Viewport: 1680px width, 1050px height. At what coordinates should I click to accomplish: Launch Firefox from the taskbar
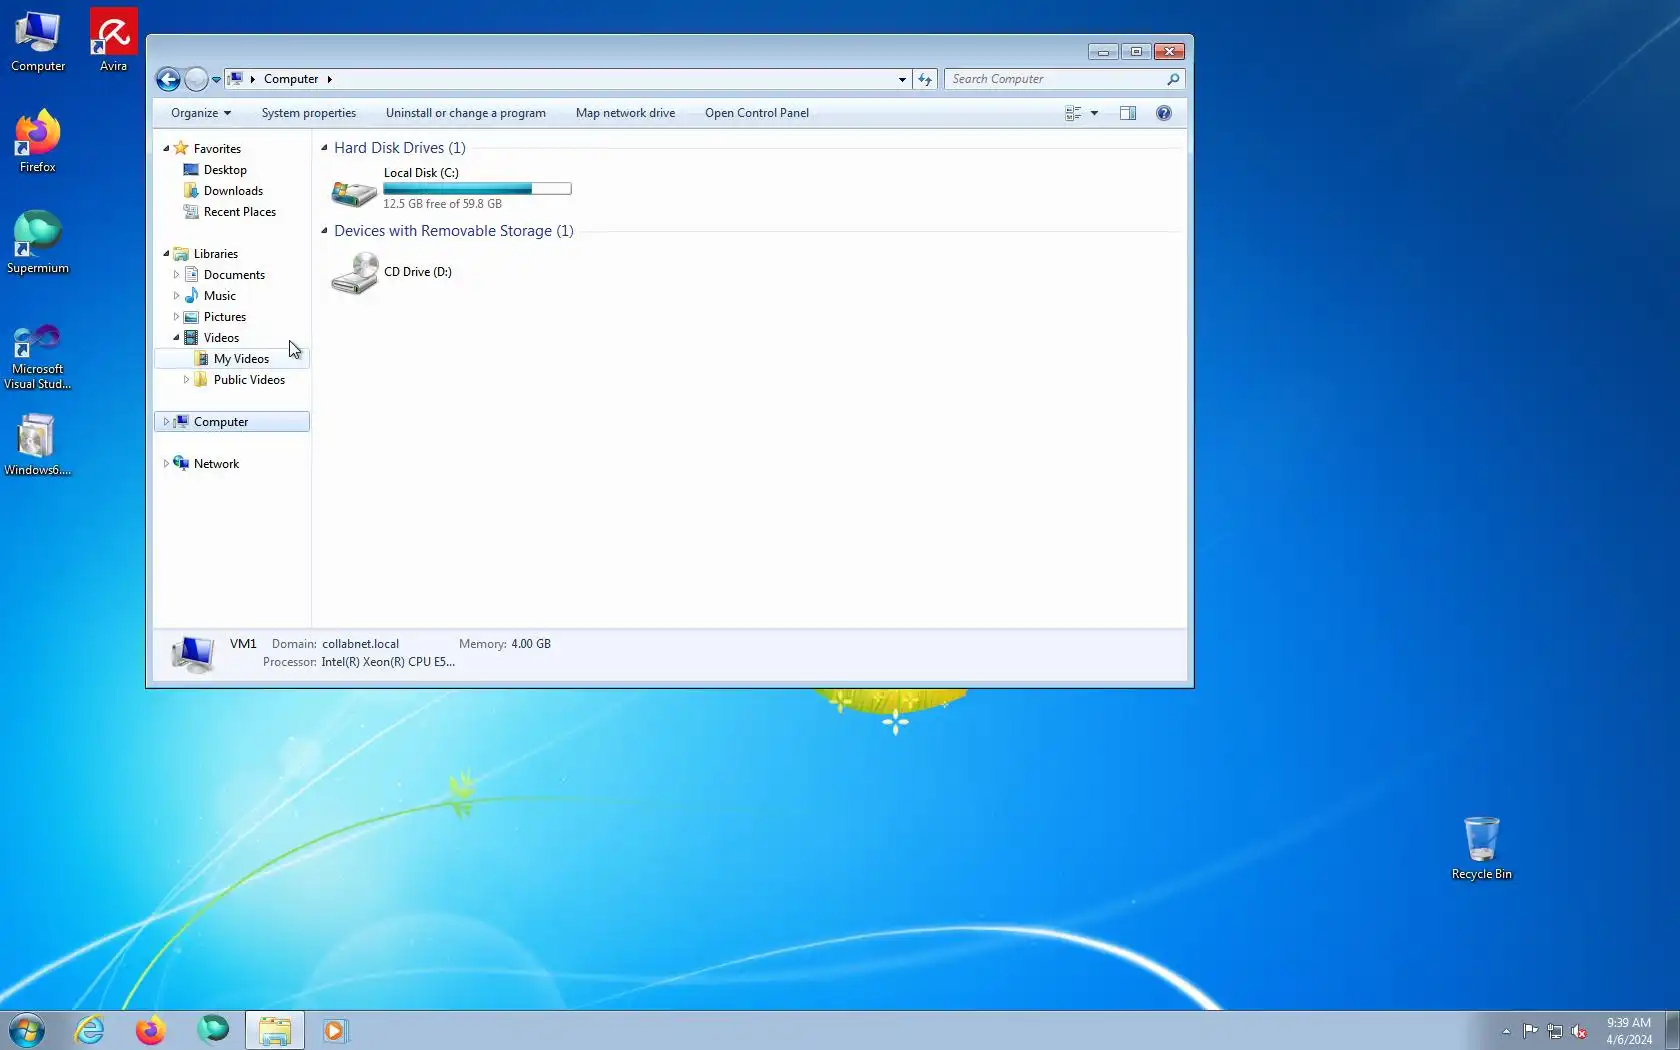coord(150,1030)
